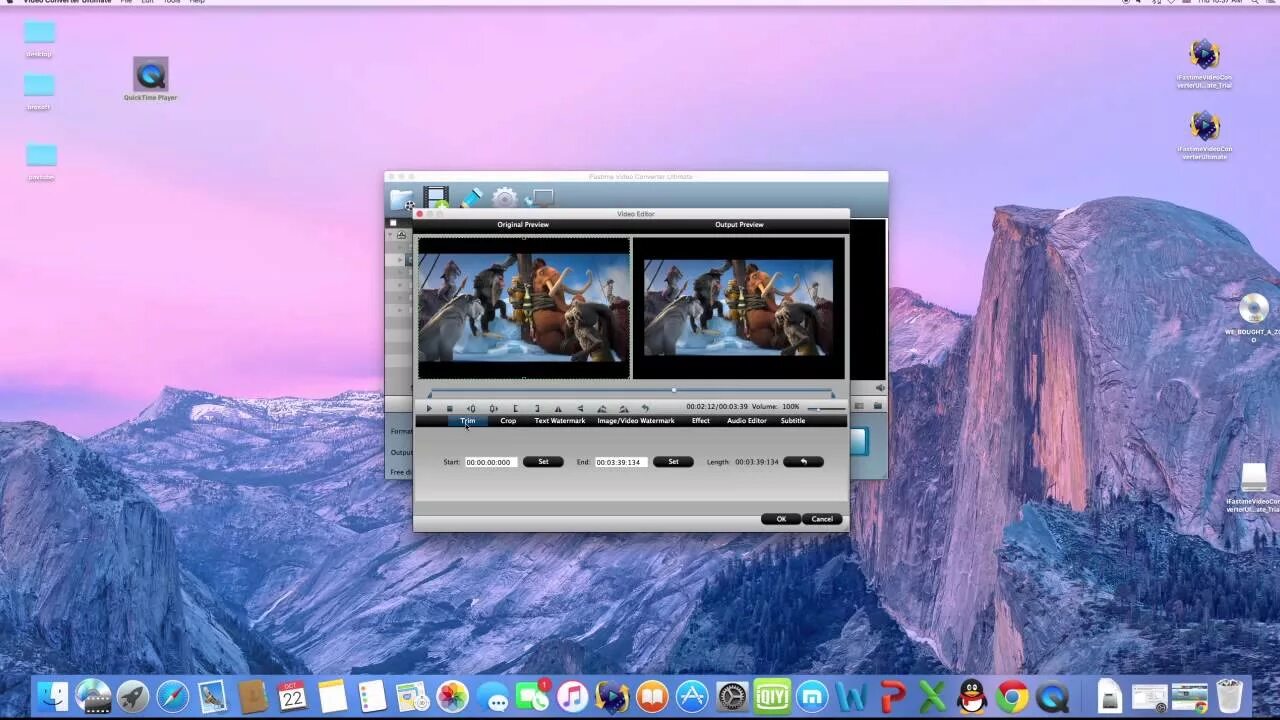Step to the previous frame

pos(471,408)
